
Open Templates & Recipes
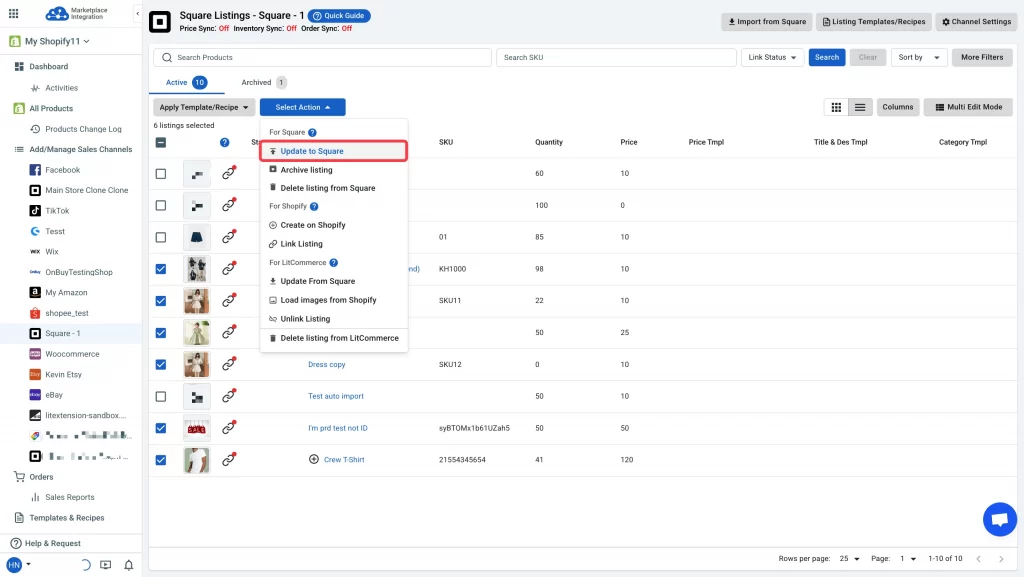pos(66,518)
